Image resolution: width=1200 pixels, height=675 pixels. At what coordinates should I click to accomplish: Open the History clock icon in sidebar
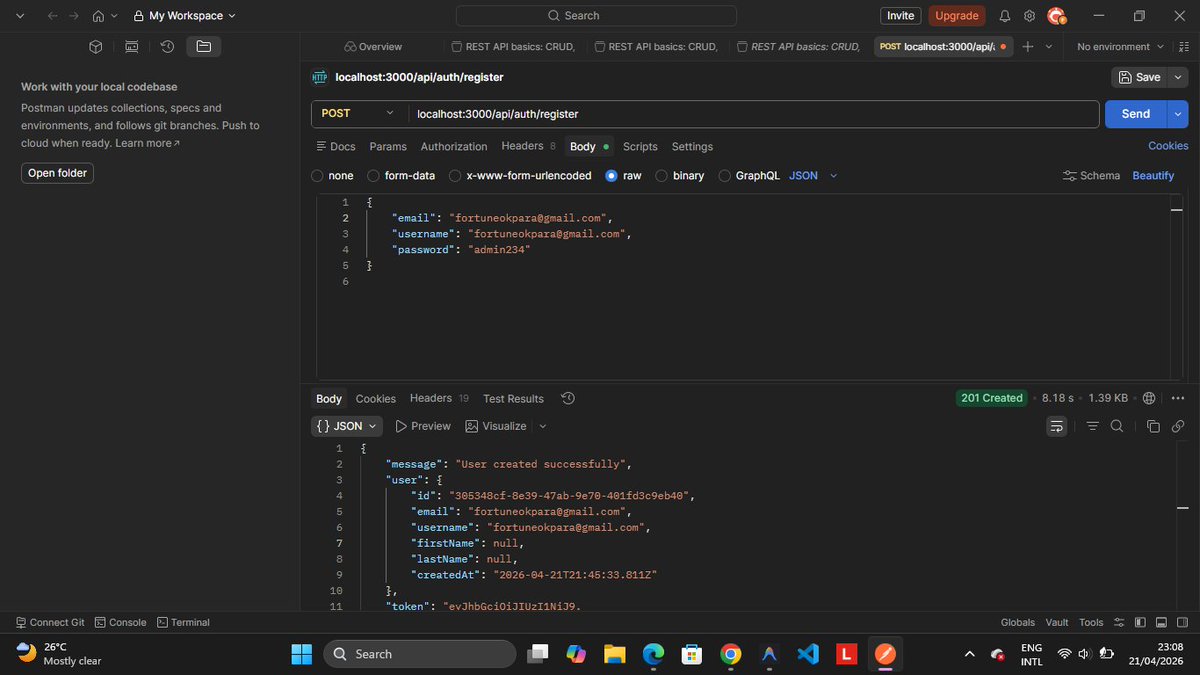point(168,47)
